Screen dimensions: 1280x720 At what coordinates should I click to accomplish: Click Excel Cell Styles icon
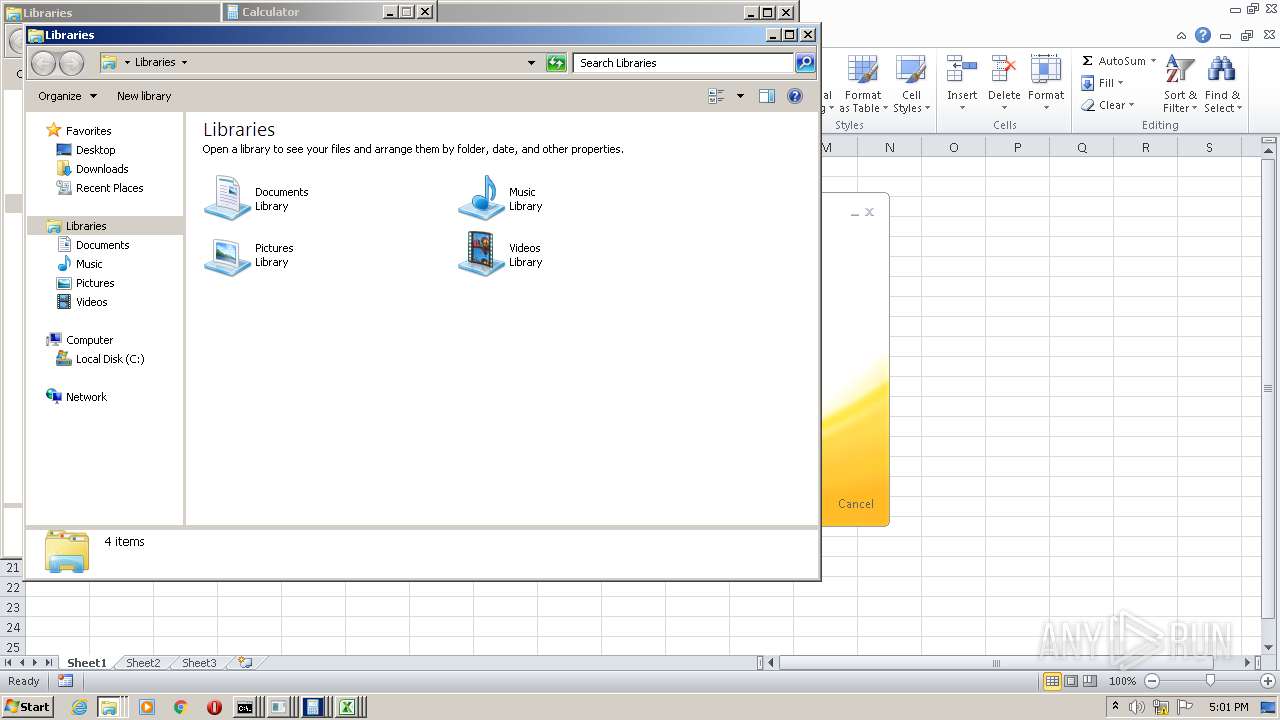[x=910, y=85]
